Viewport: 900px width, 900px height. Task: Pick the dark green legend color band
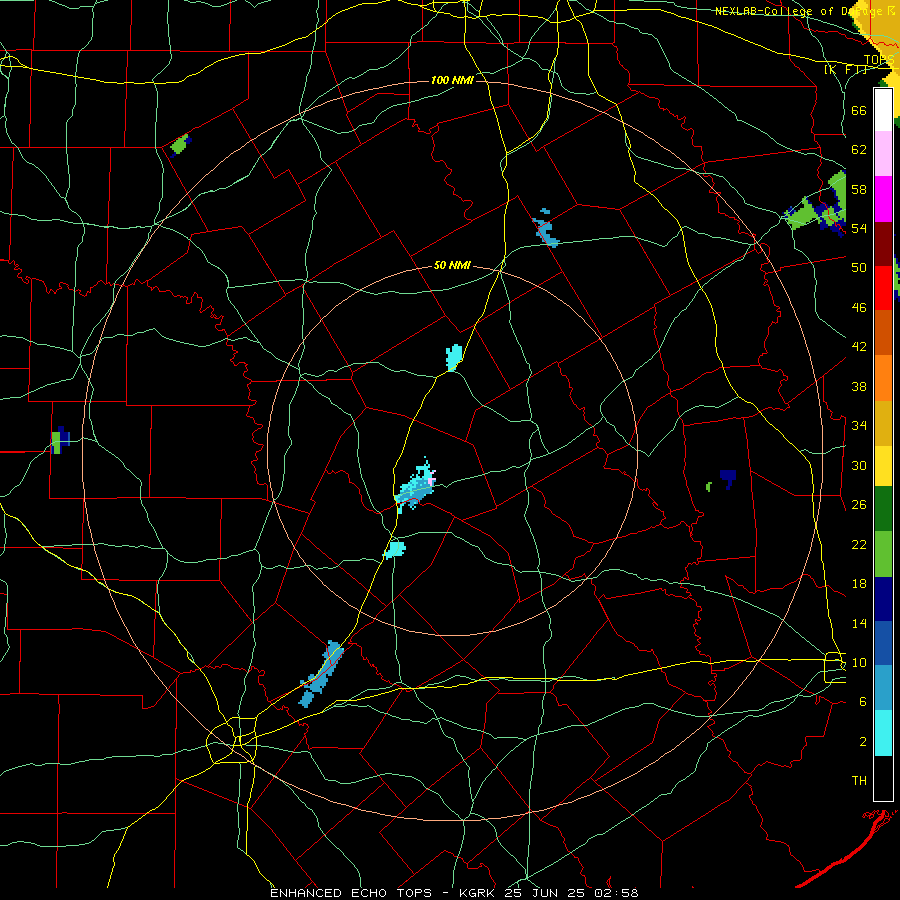[883, 509]
